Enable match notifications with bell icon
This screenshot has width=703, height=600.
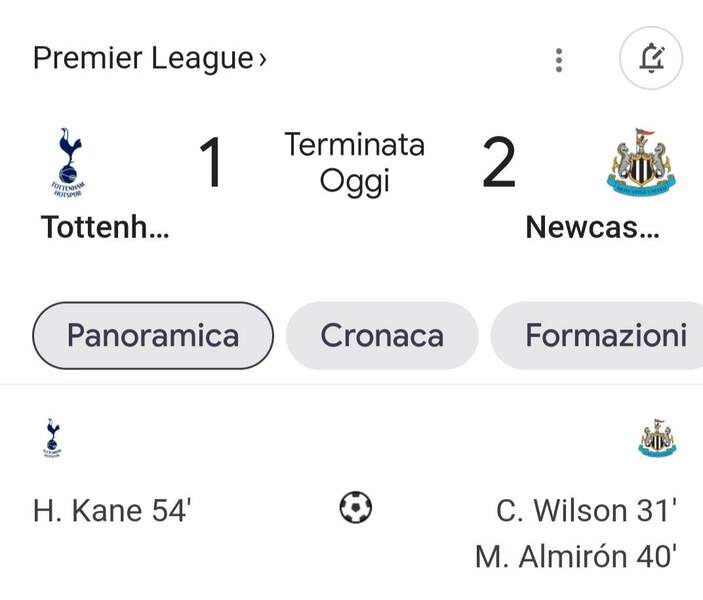[651, 58]
